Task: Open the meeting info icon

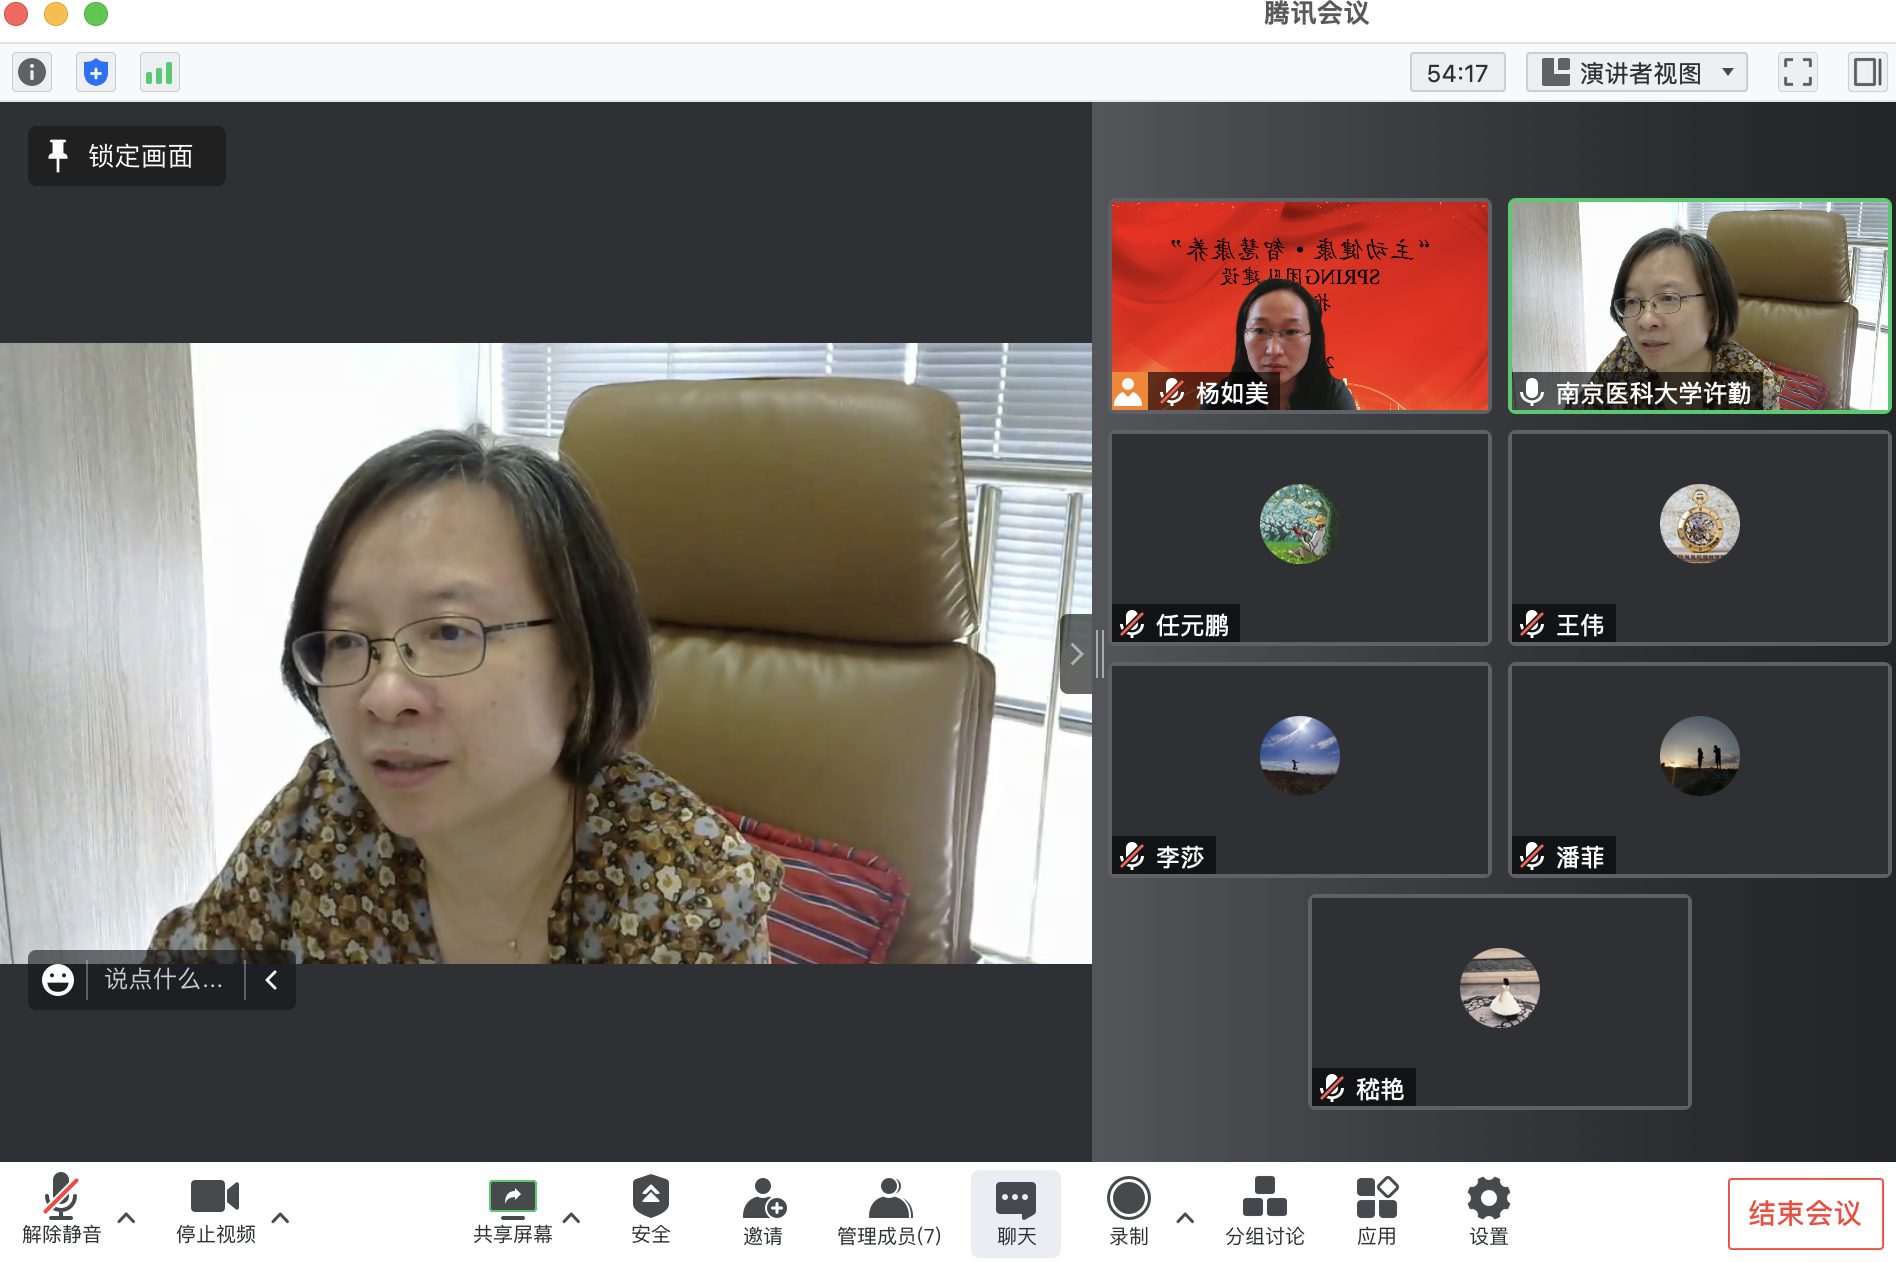Action: (32, 72)
